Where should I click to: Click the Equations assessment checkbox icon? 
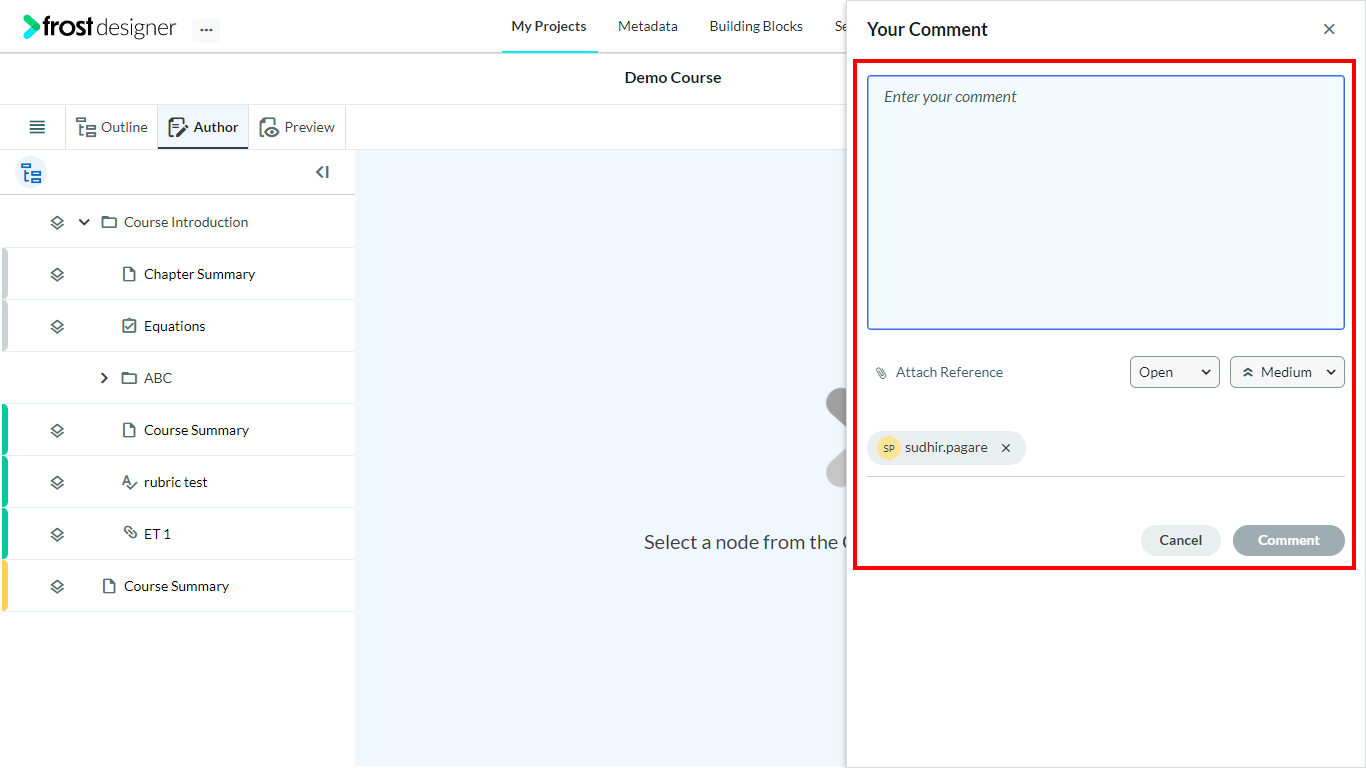(x=129, y=326)
